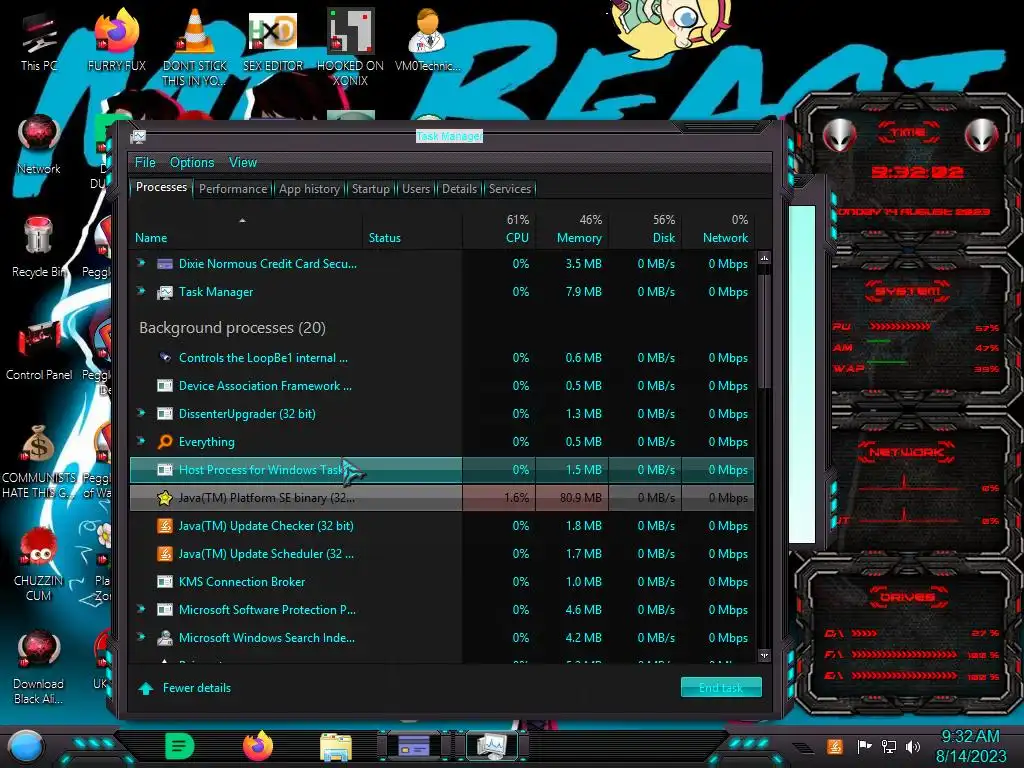Open the View menu
Image resolution: width=1024 pixels, height=768 pixels.
[x=243, y=163]
